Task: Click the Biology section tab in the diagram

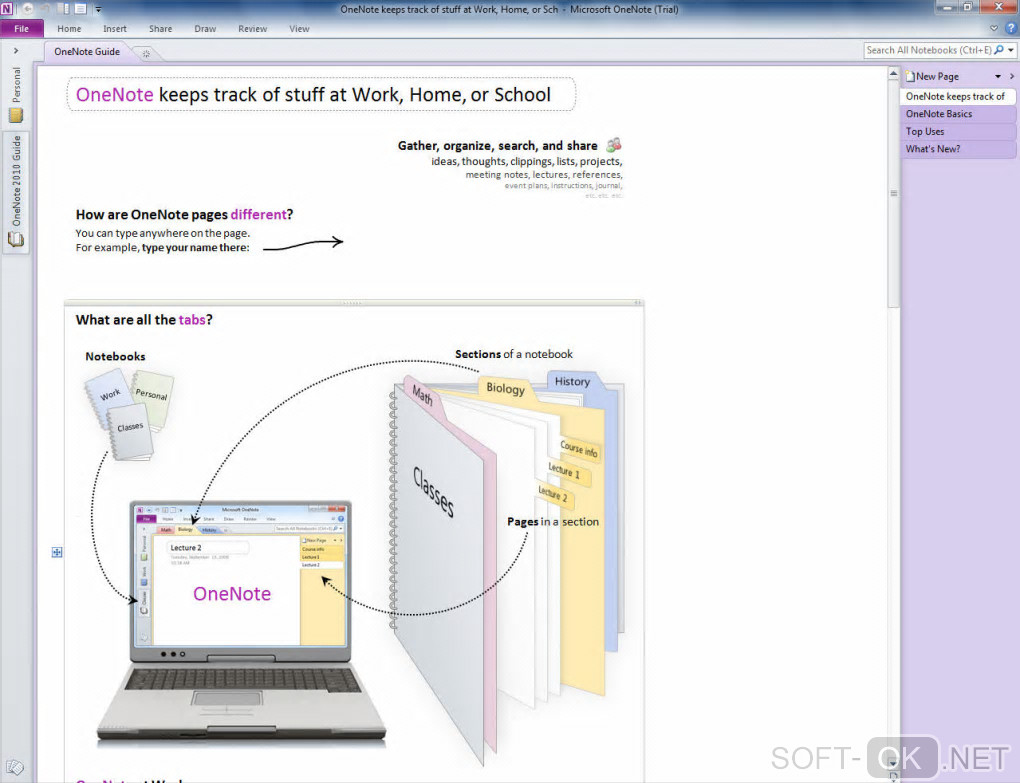Action: 505,388
